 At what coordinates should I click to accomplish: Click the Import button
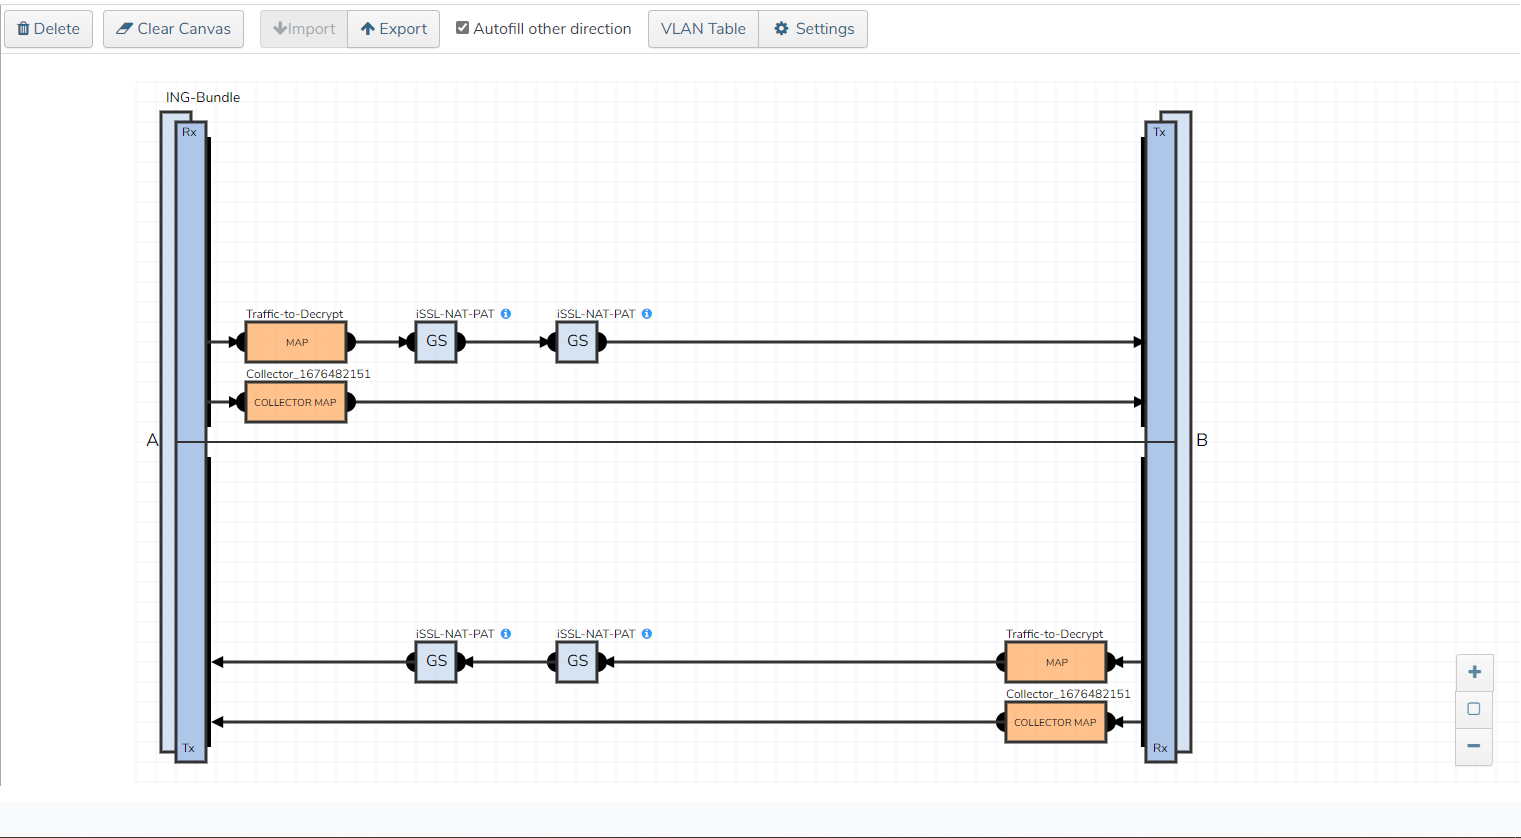point(304,29)
